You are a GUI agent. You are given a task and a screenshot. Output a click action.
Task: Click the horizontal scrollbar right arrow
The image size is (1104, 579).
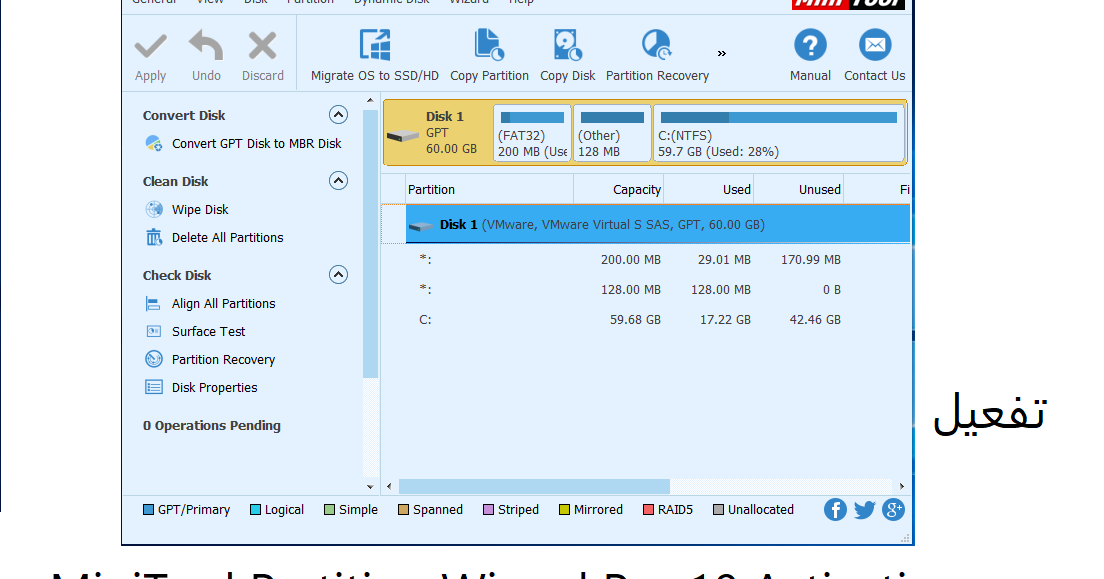pyautogui.click(x=902, y=486)
